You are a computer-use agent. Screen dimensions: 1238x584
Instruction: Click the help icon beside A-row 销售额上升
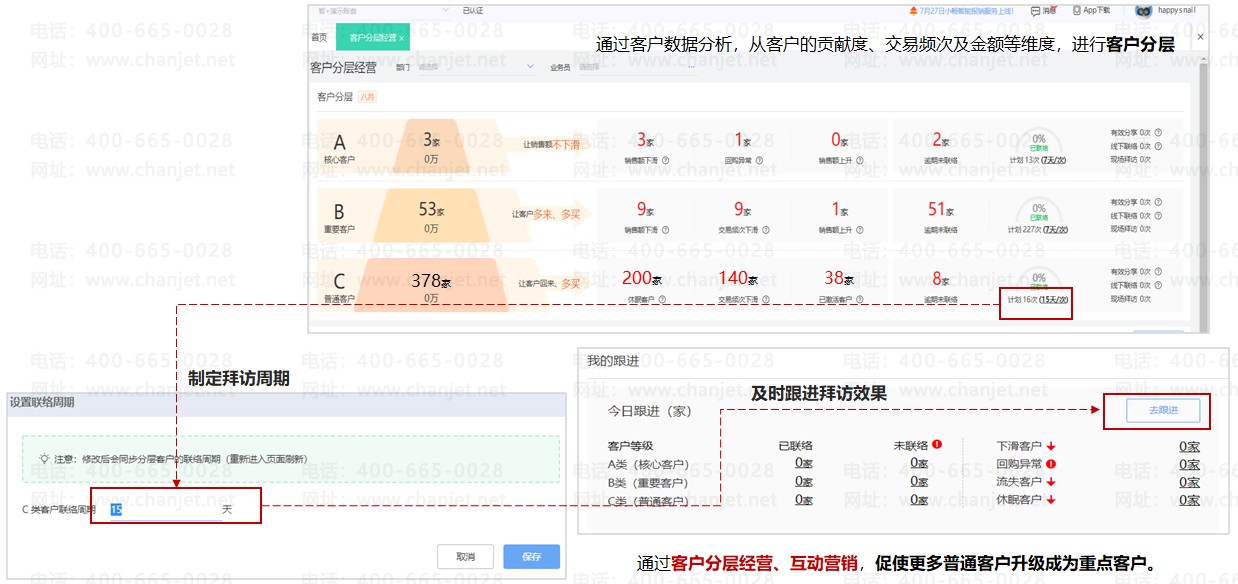859,160
